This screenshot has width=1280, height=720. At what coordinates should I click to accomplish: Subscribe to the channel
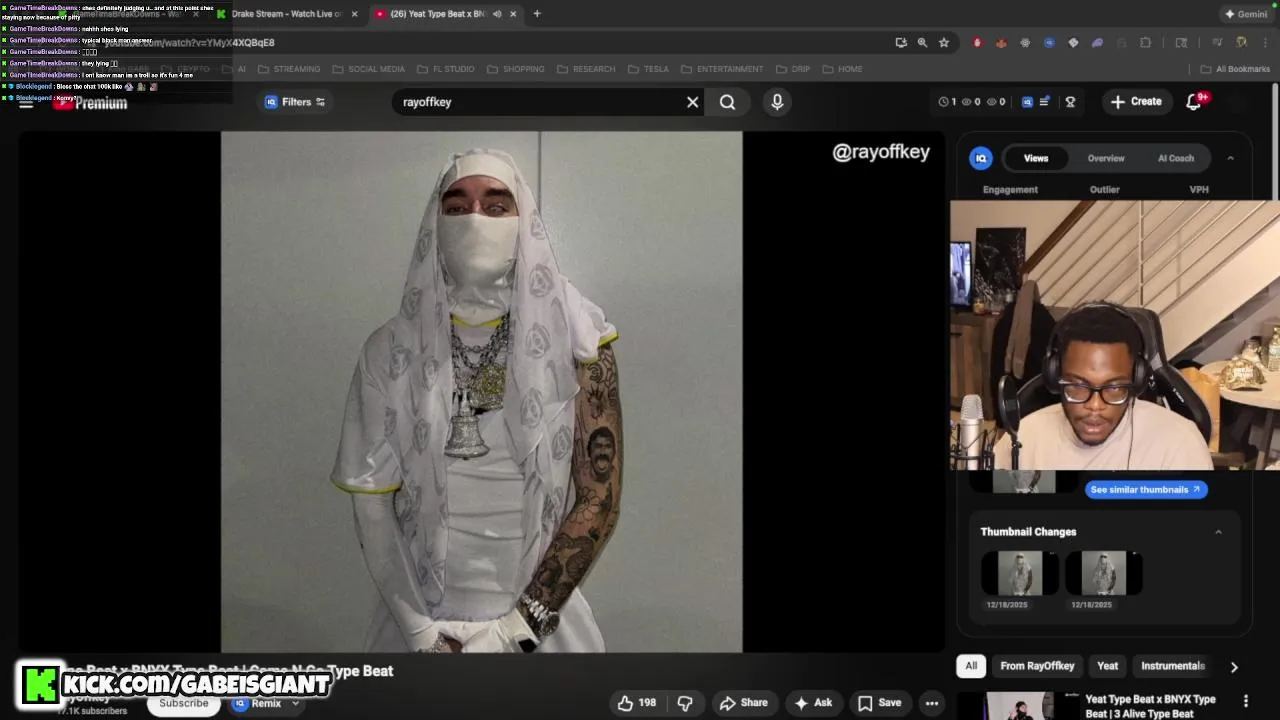tap(184, 704)
